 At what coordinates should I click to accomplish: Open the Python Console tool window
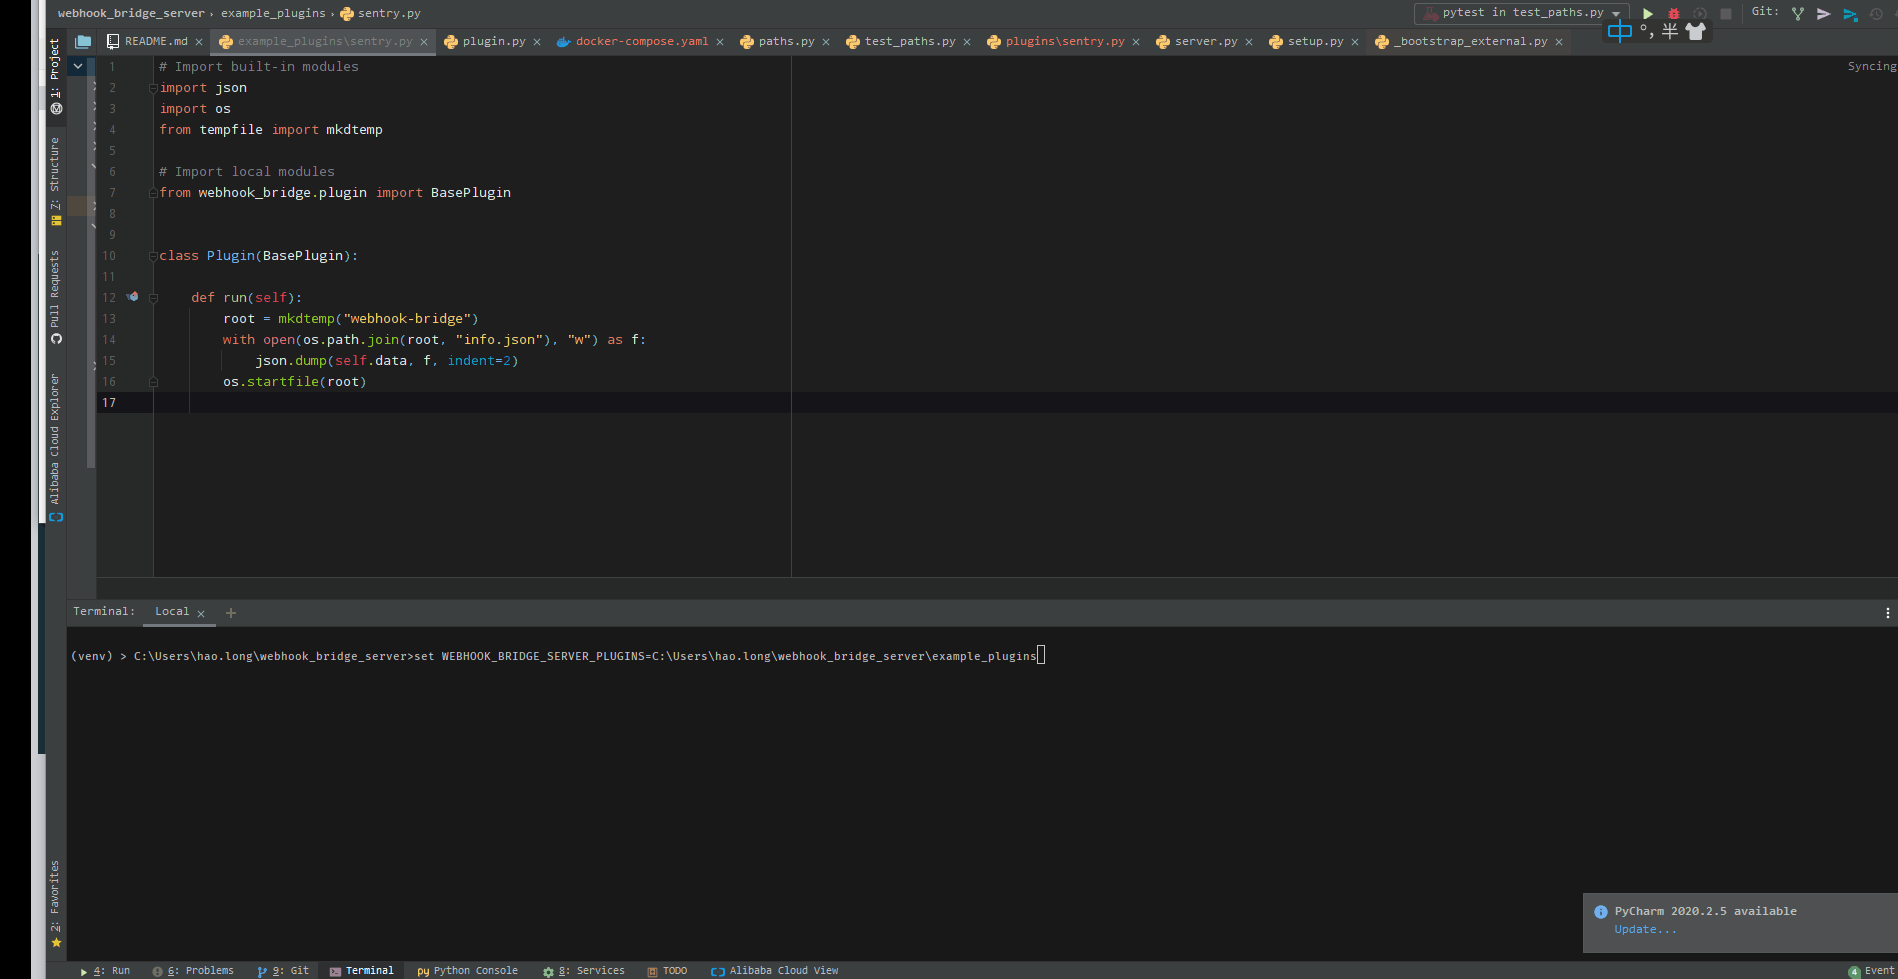[x=467, y=970]
